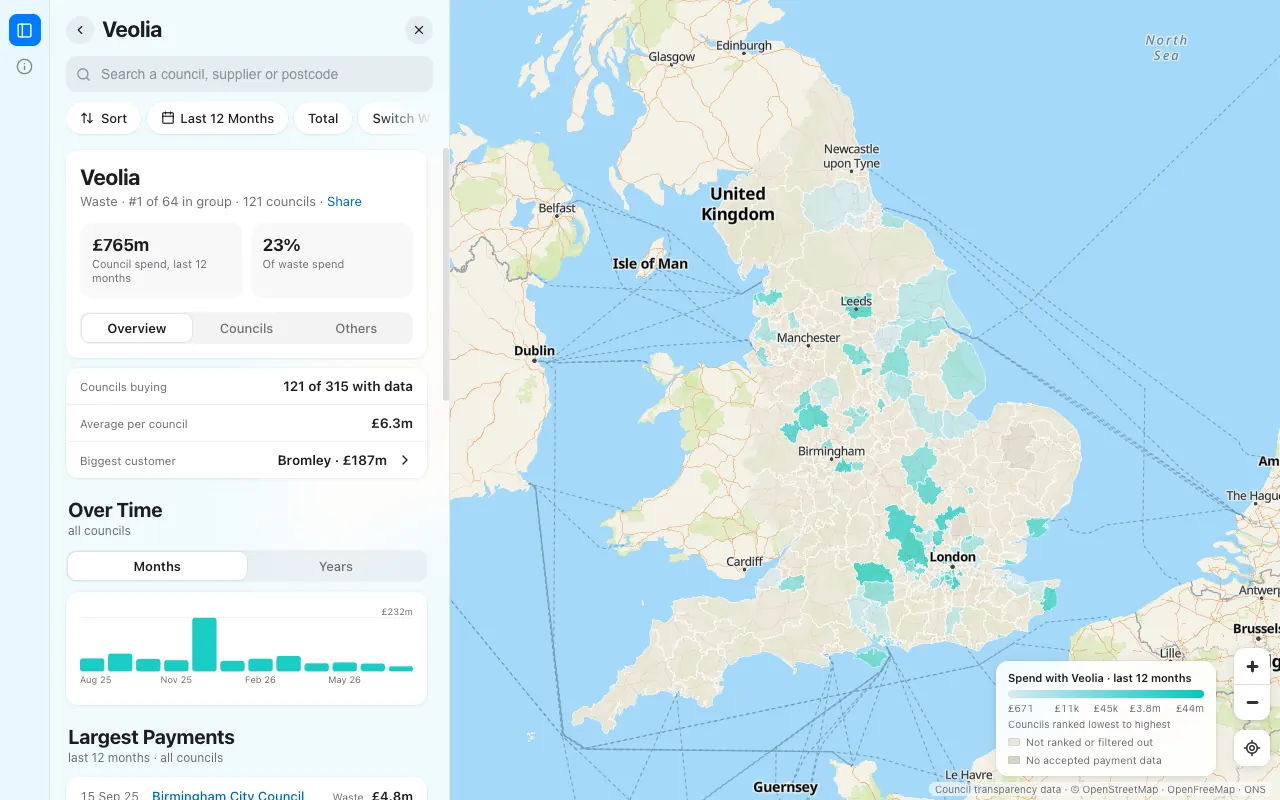Click the Glasgow label on the map
The image size is (1280, 800).
click(x=671, y=57)
